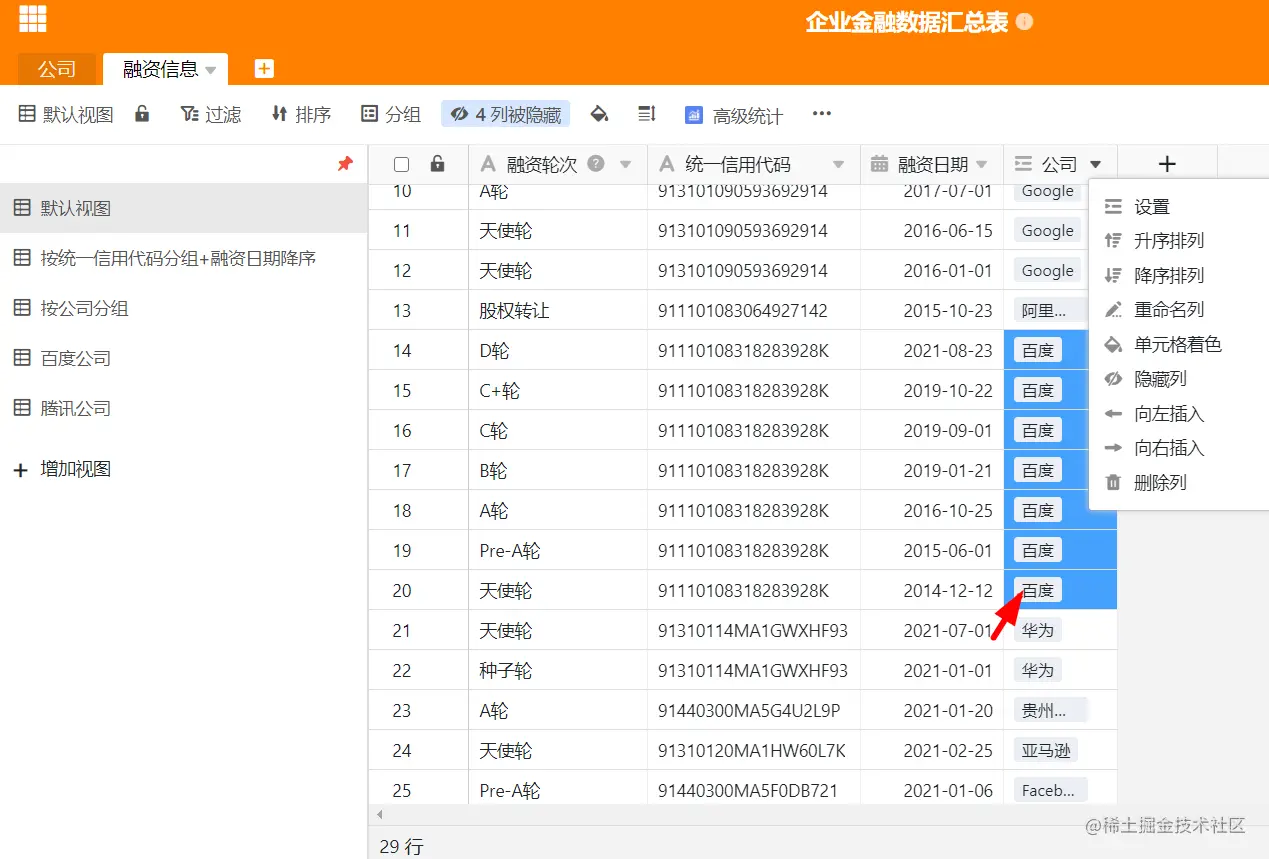Viewport: 1269px width, 859px height.
Task: Choose 删除列 from the column menu
Action: pos(1178,483)
